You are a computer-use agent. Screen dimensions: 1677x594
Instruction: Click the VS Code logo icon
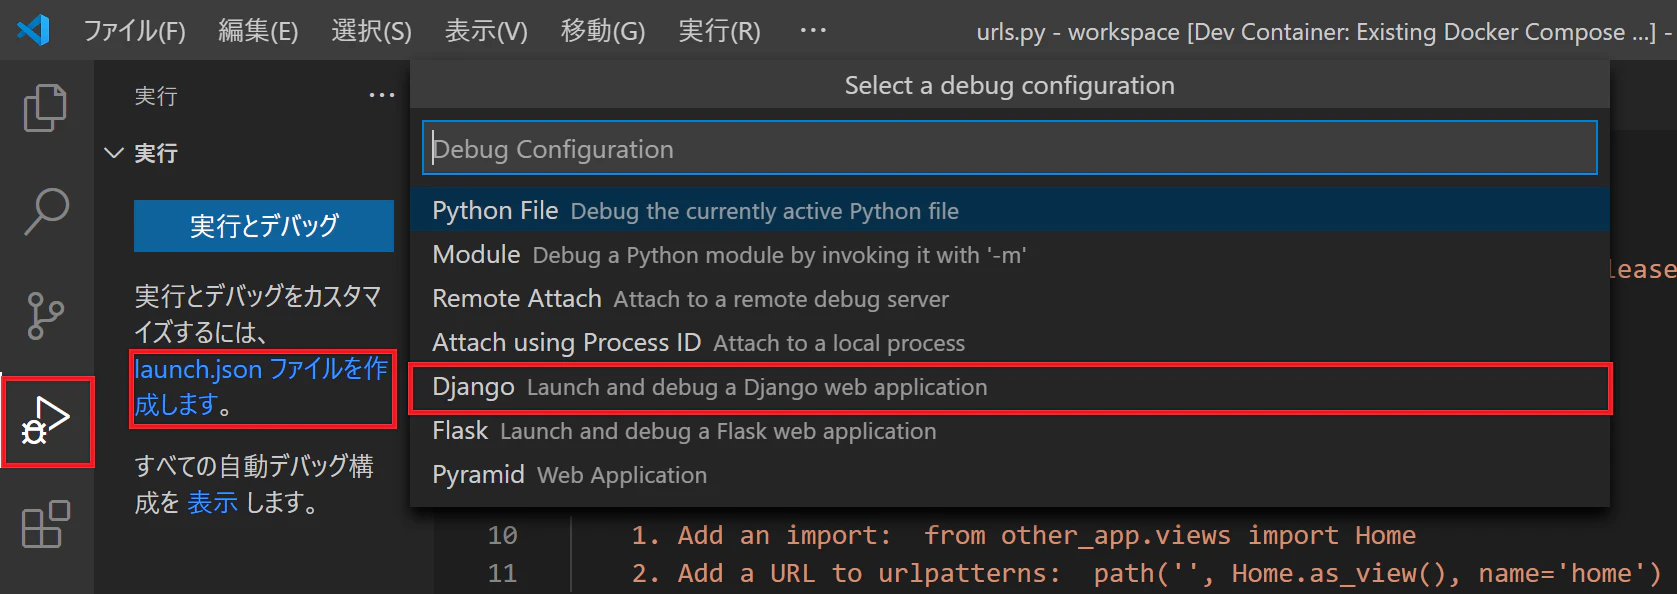(x=33, y=30)
